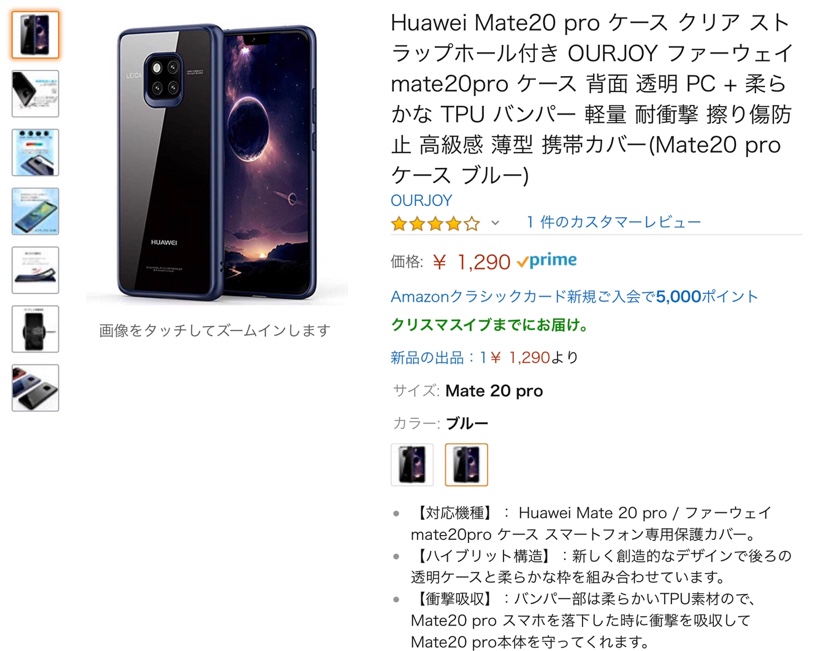View the second thumbnail showing black case
828x651 pixels.
tap(35, 93)
